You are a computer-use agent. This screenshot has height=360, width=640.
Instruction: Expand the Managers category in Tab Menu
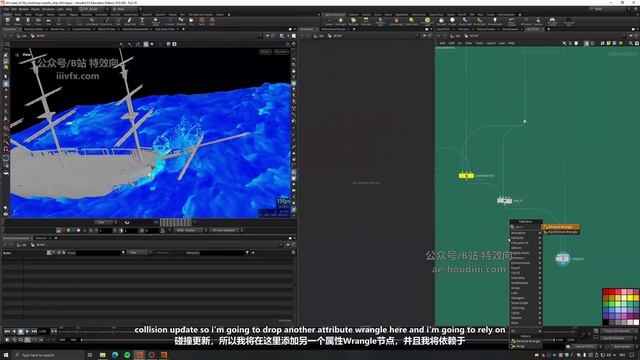click(525, 298)
